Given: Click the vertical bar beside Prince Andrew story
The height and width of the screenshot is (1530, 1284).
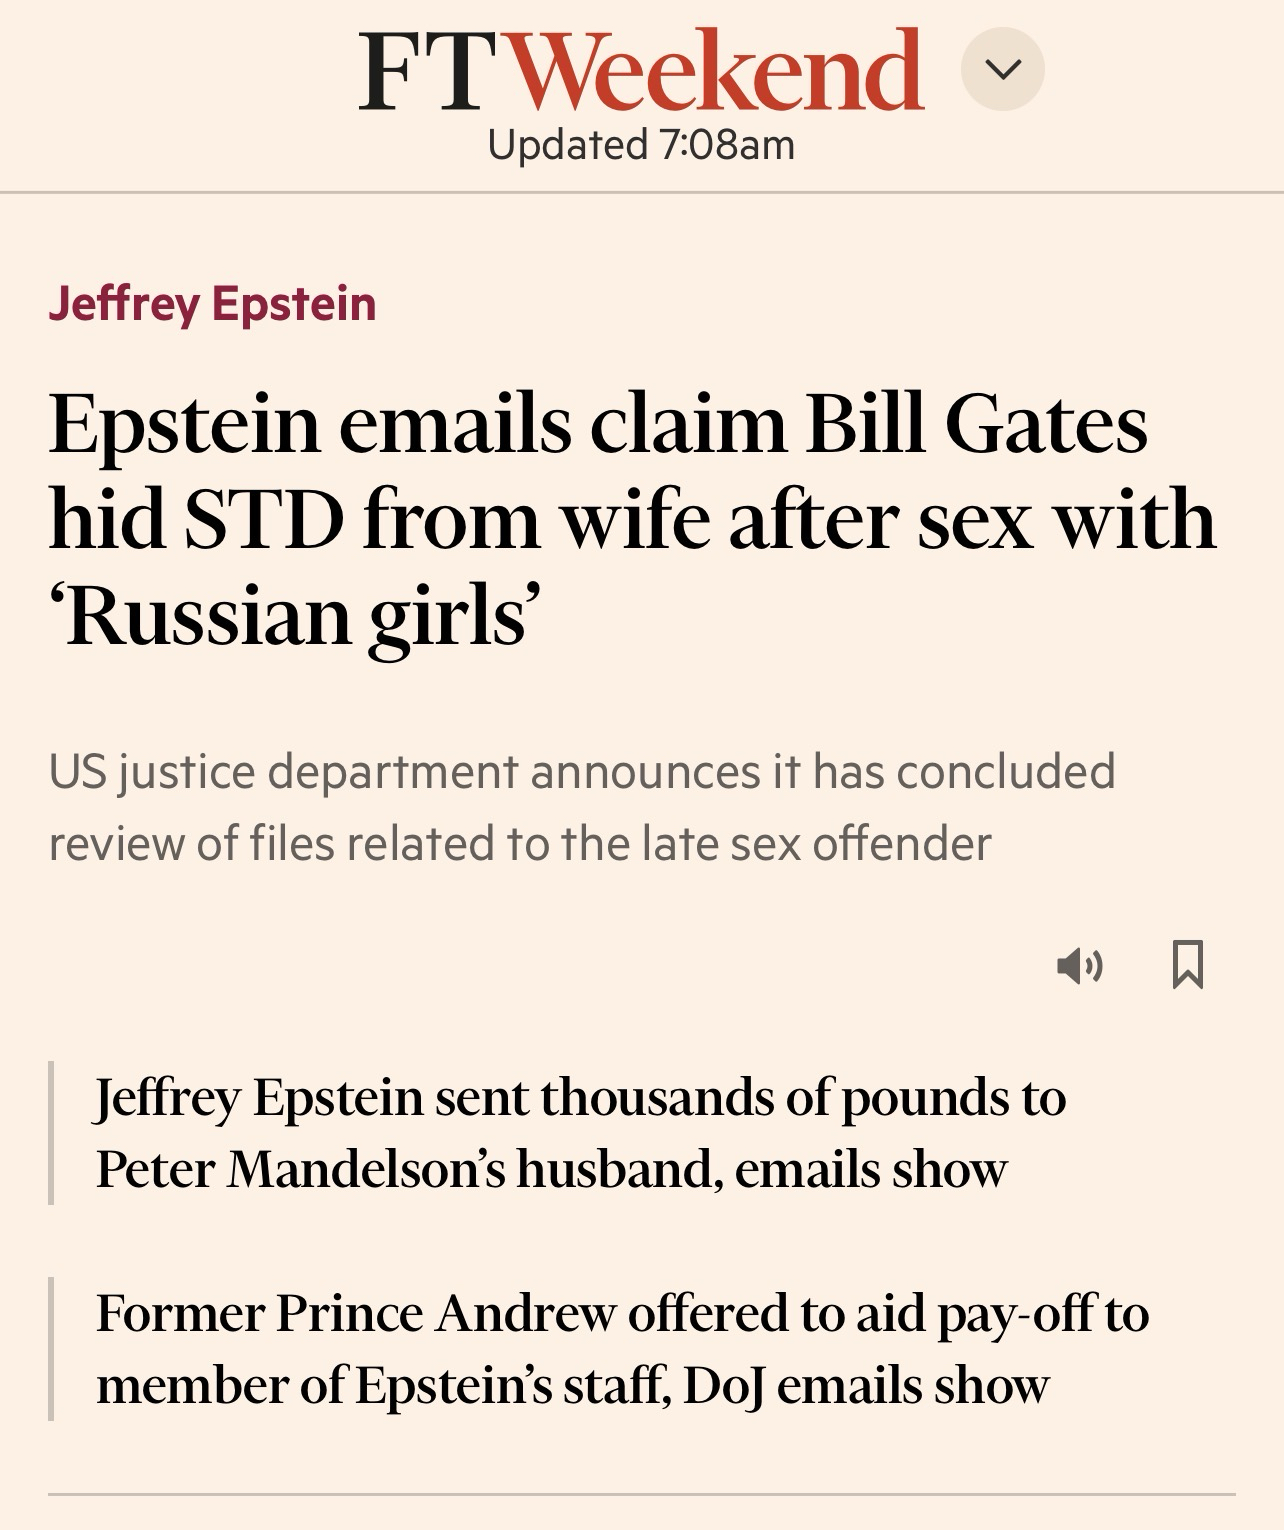Looking at the screenshot, I should [51, 1349].
